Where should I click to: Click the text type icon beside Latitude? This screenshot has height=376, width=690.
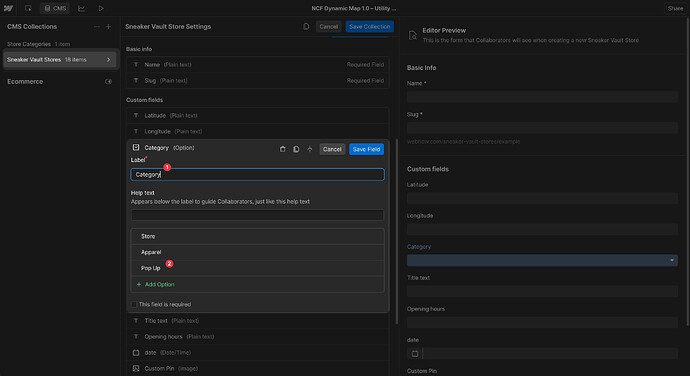136,115
